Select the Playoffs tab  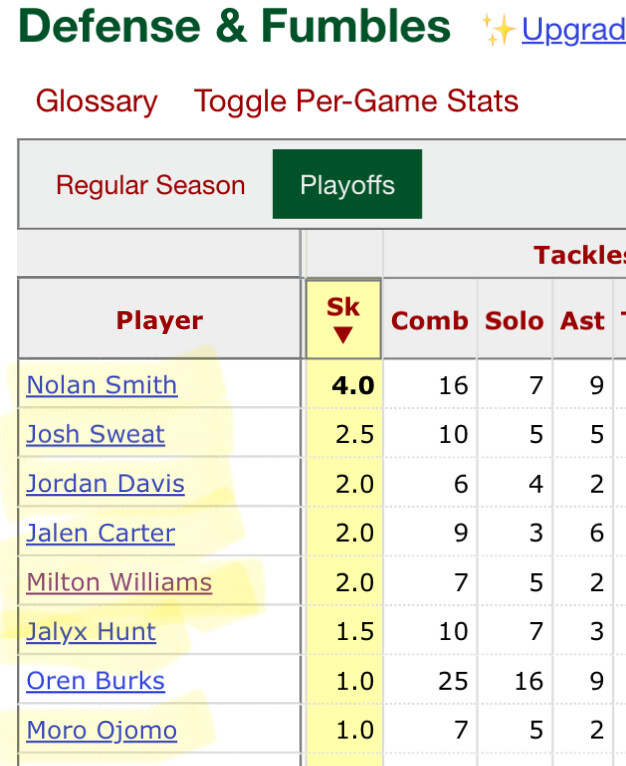(347, 185)
